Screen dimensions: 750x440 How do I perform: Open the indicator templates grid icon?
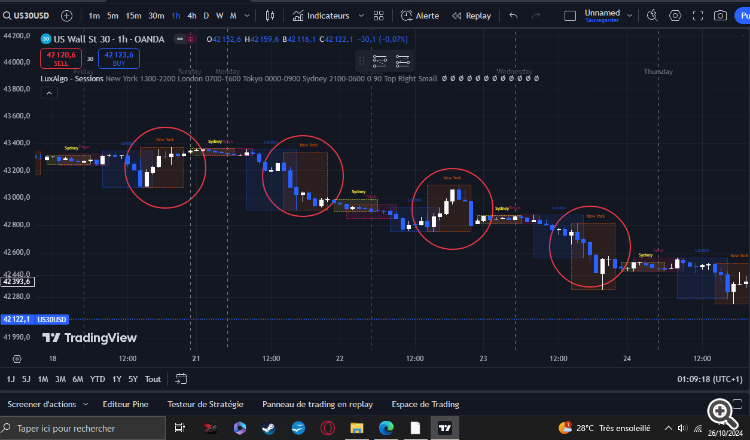point(379,16)
